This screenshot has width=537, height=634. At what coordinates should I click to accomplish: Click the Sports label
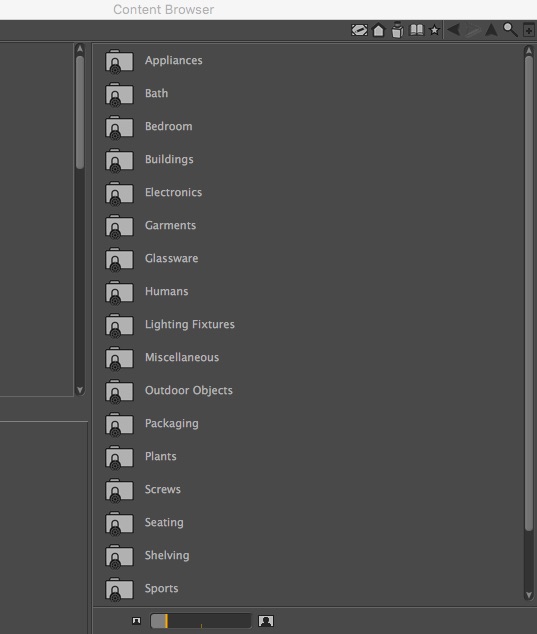[161, 589]
